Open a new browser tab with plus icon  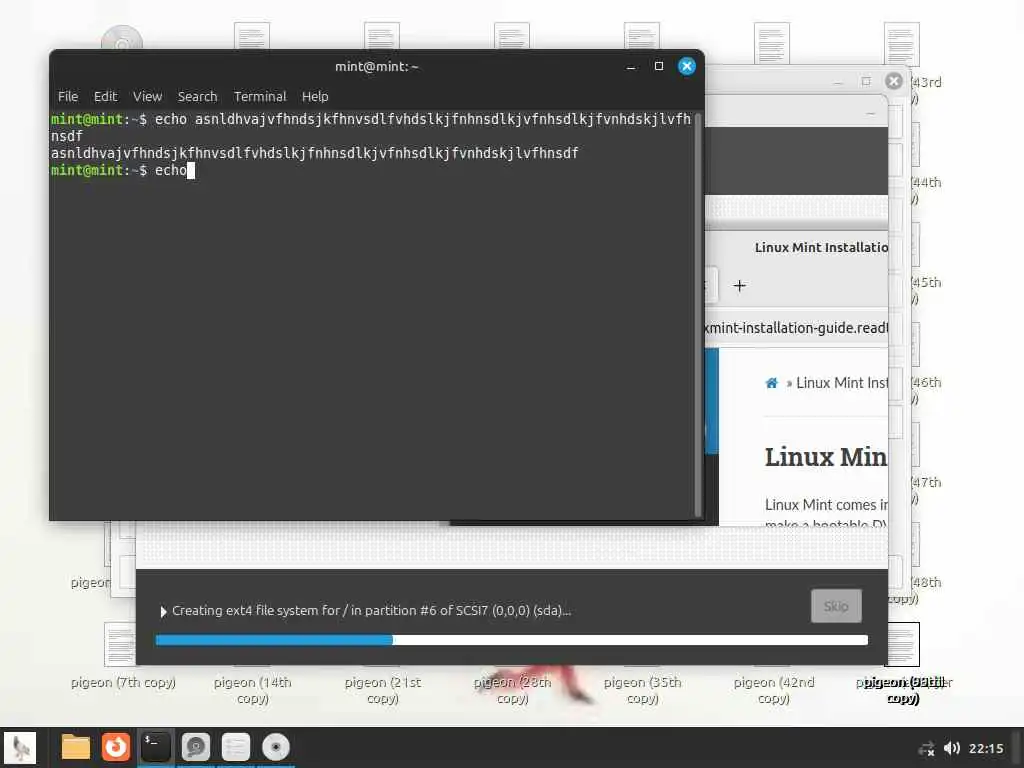[x=739, y=285]
